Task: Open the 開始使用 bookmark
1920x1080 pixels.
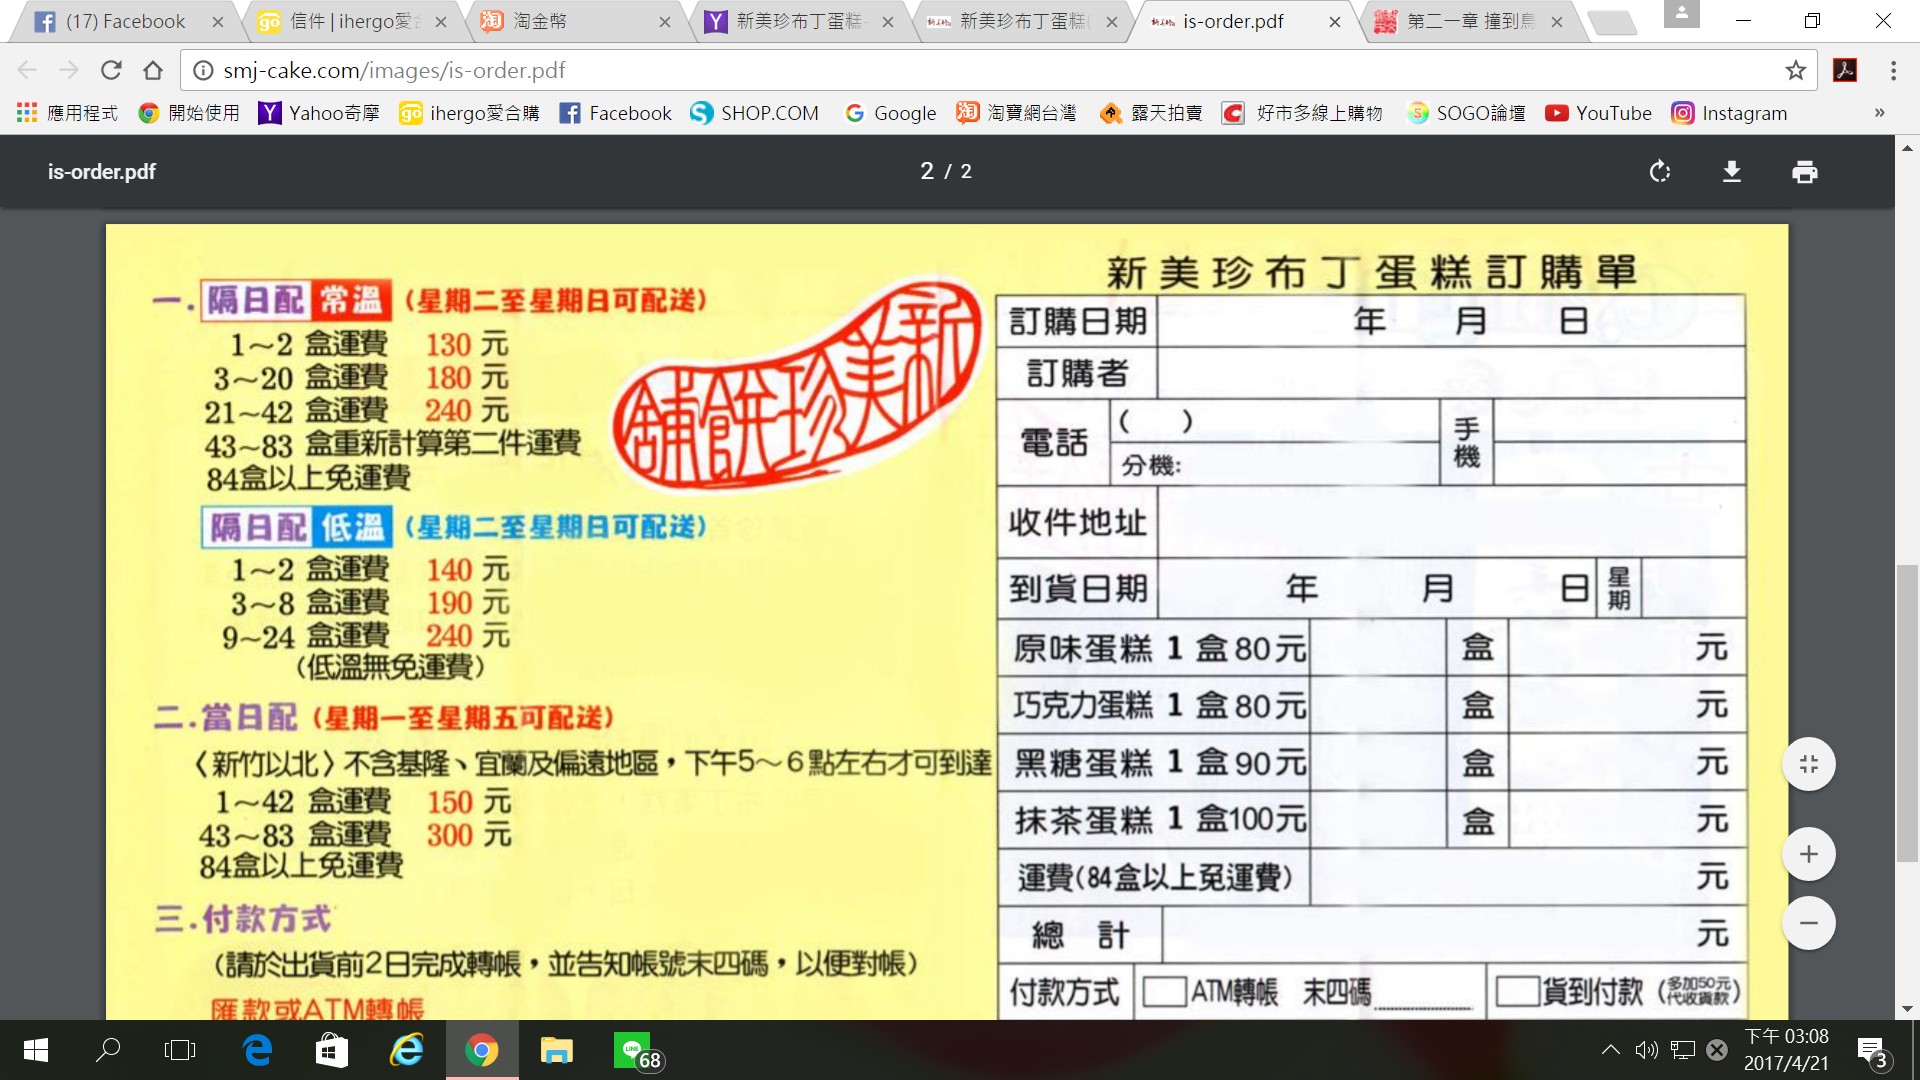Action: [x=190, y=113]
